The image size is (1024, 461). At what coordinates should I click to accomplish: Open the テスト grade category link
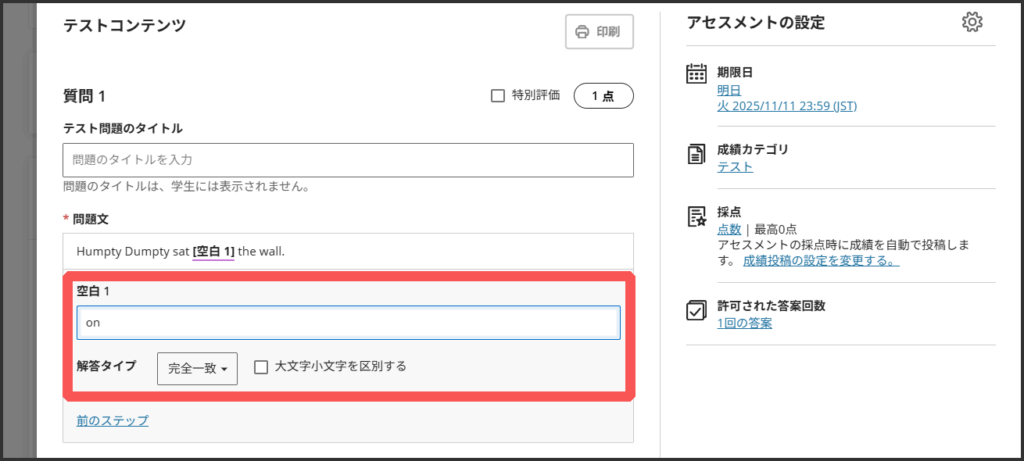735,167
